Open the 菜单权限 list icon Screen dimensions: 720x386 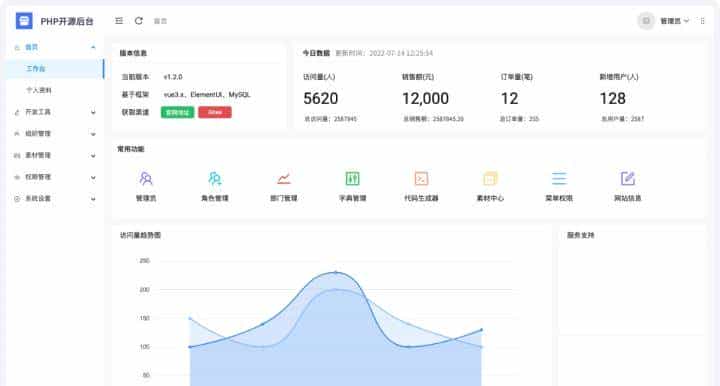pyautogui.click(x=559, y=179)
